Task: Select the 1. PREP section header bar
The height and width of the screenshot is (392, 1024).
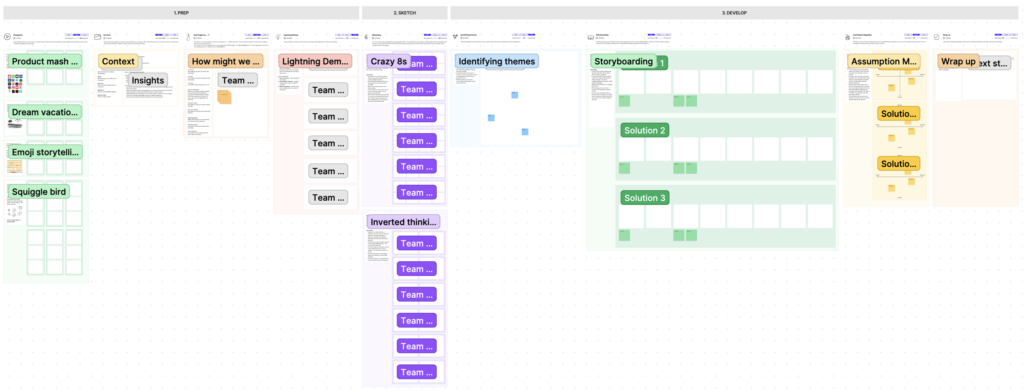Action: tap(181, 12)
